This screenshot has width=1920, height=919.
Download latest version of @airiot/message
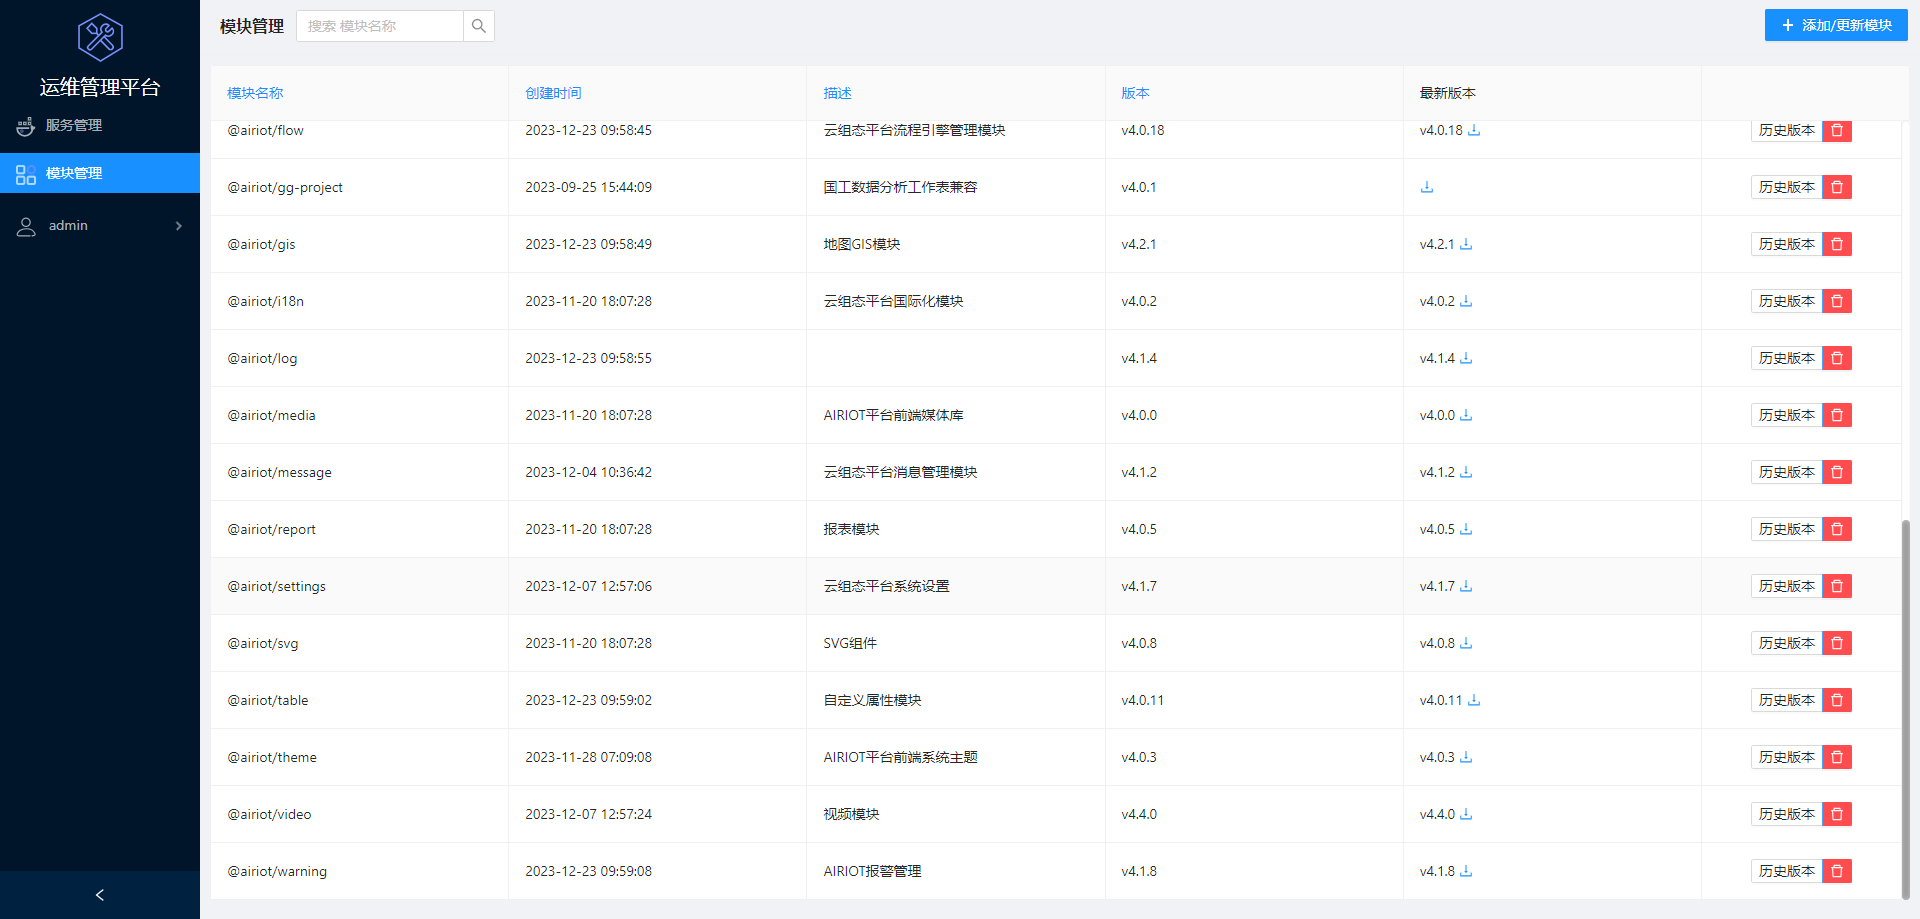tap(1466, 472)
